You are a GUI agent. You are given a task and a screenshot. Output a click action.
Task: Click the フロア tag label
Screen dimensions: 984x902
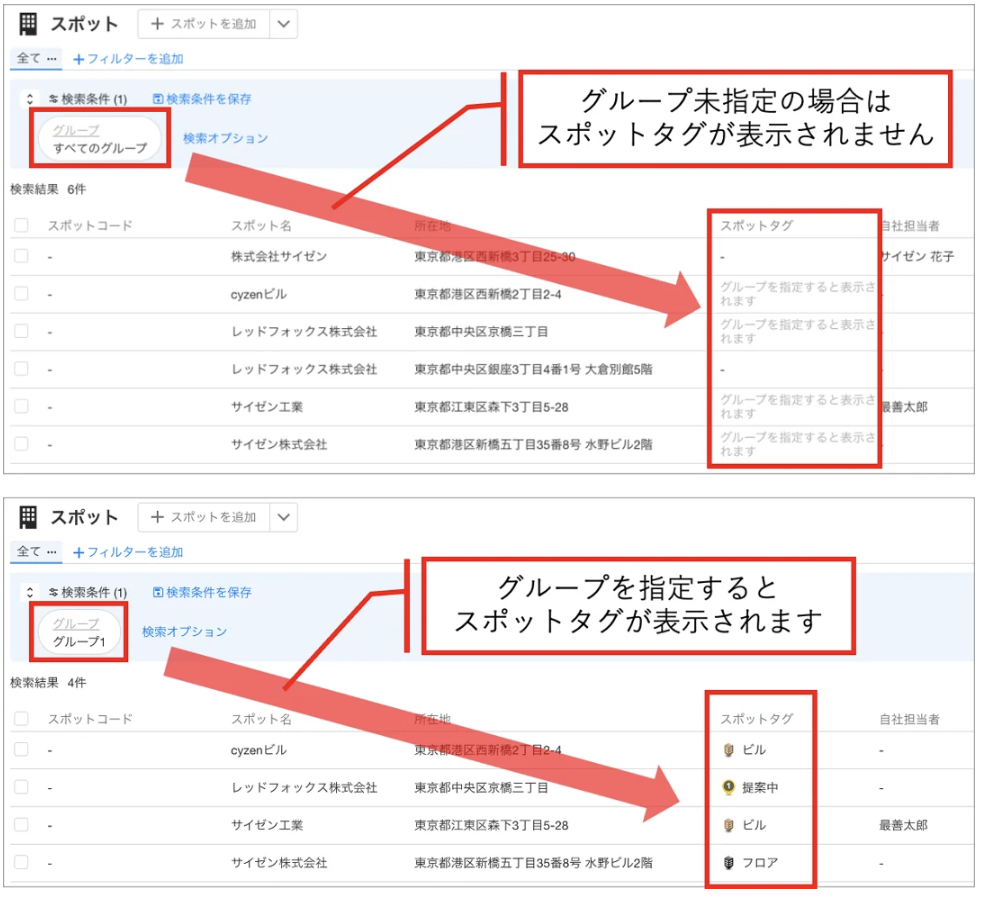760,863
